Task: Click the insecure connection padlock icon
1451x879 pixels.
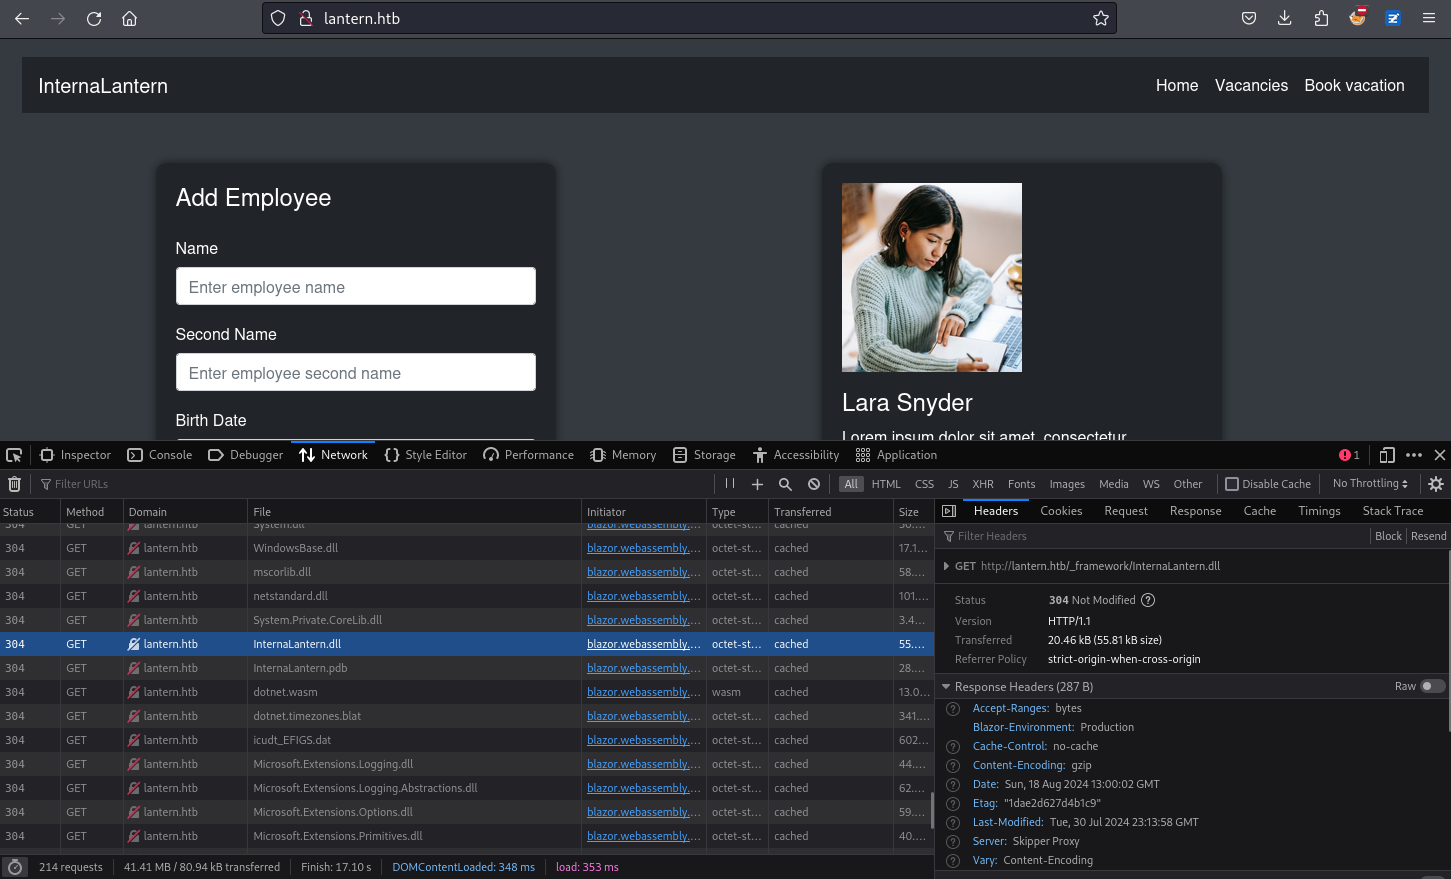Action: point(306,18)
